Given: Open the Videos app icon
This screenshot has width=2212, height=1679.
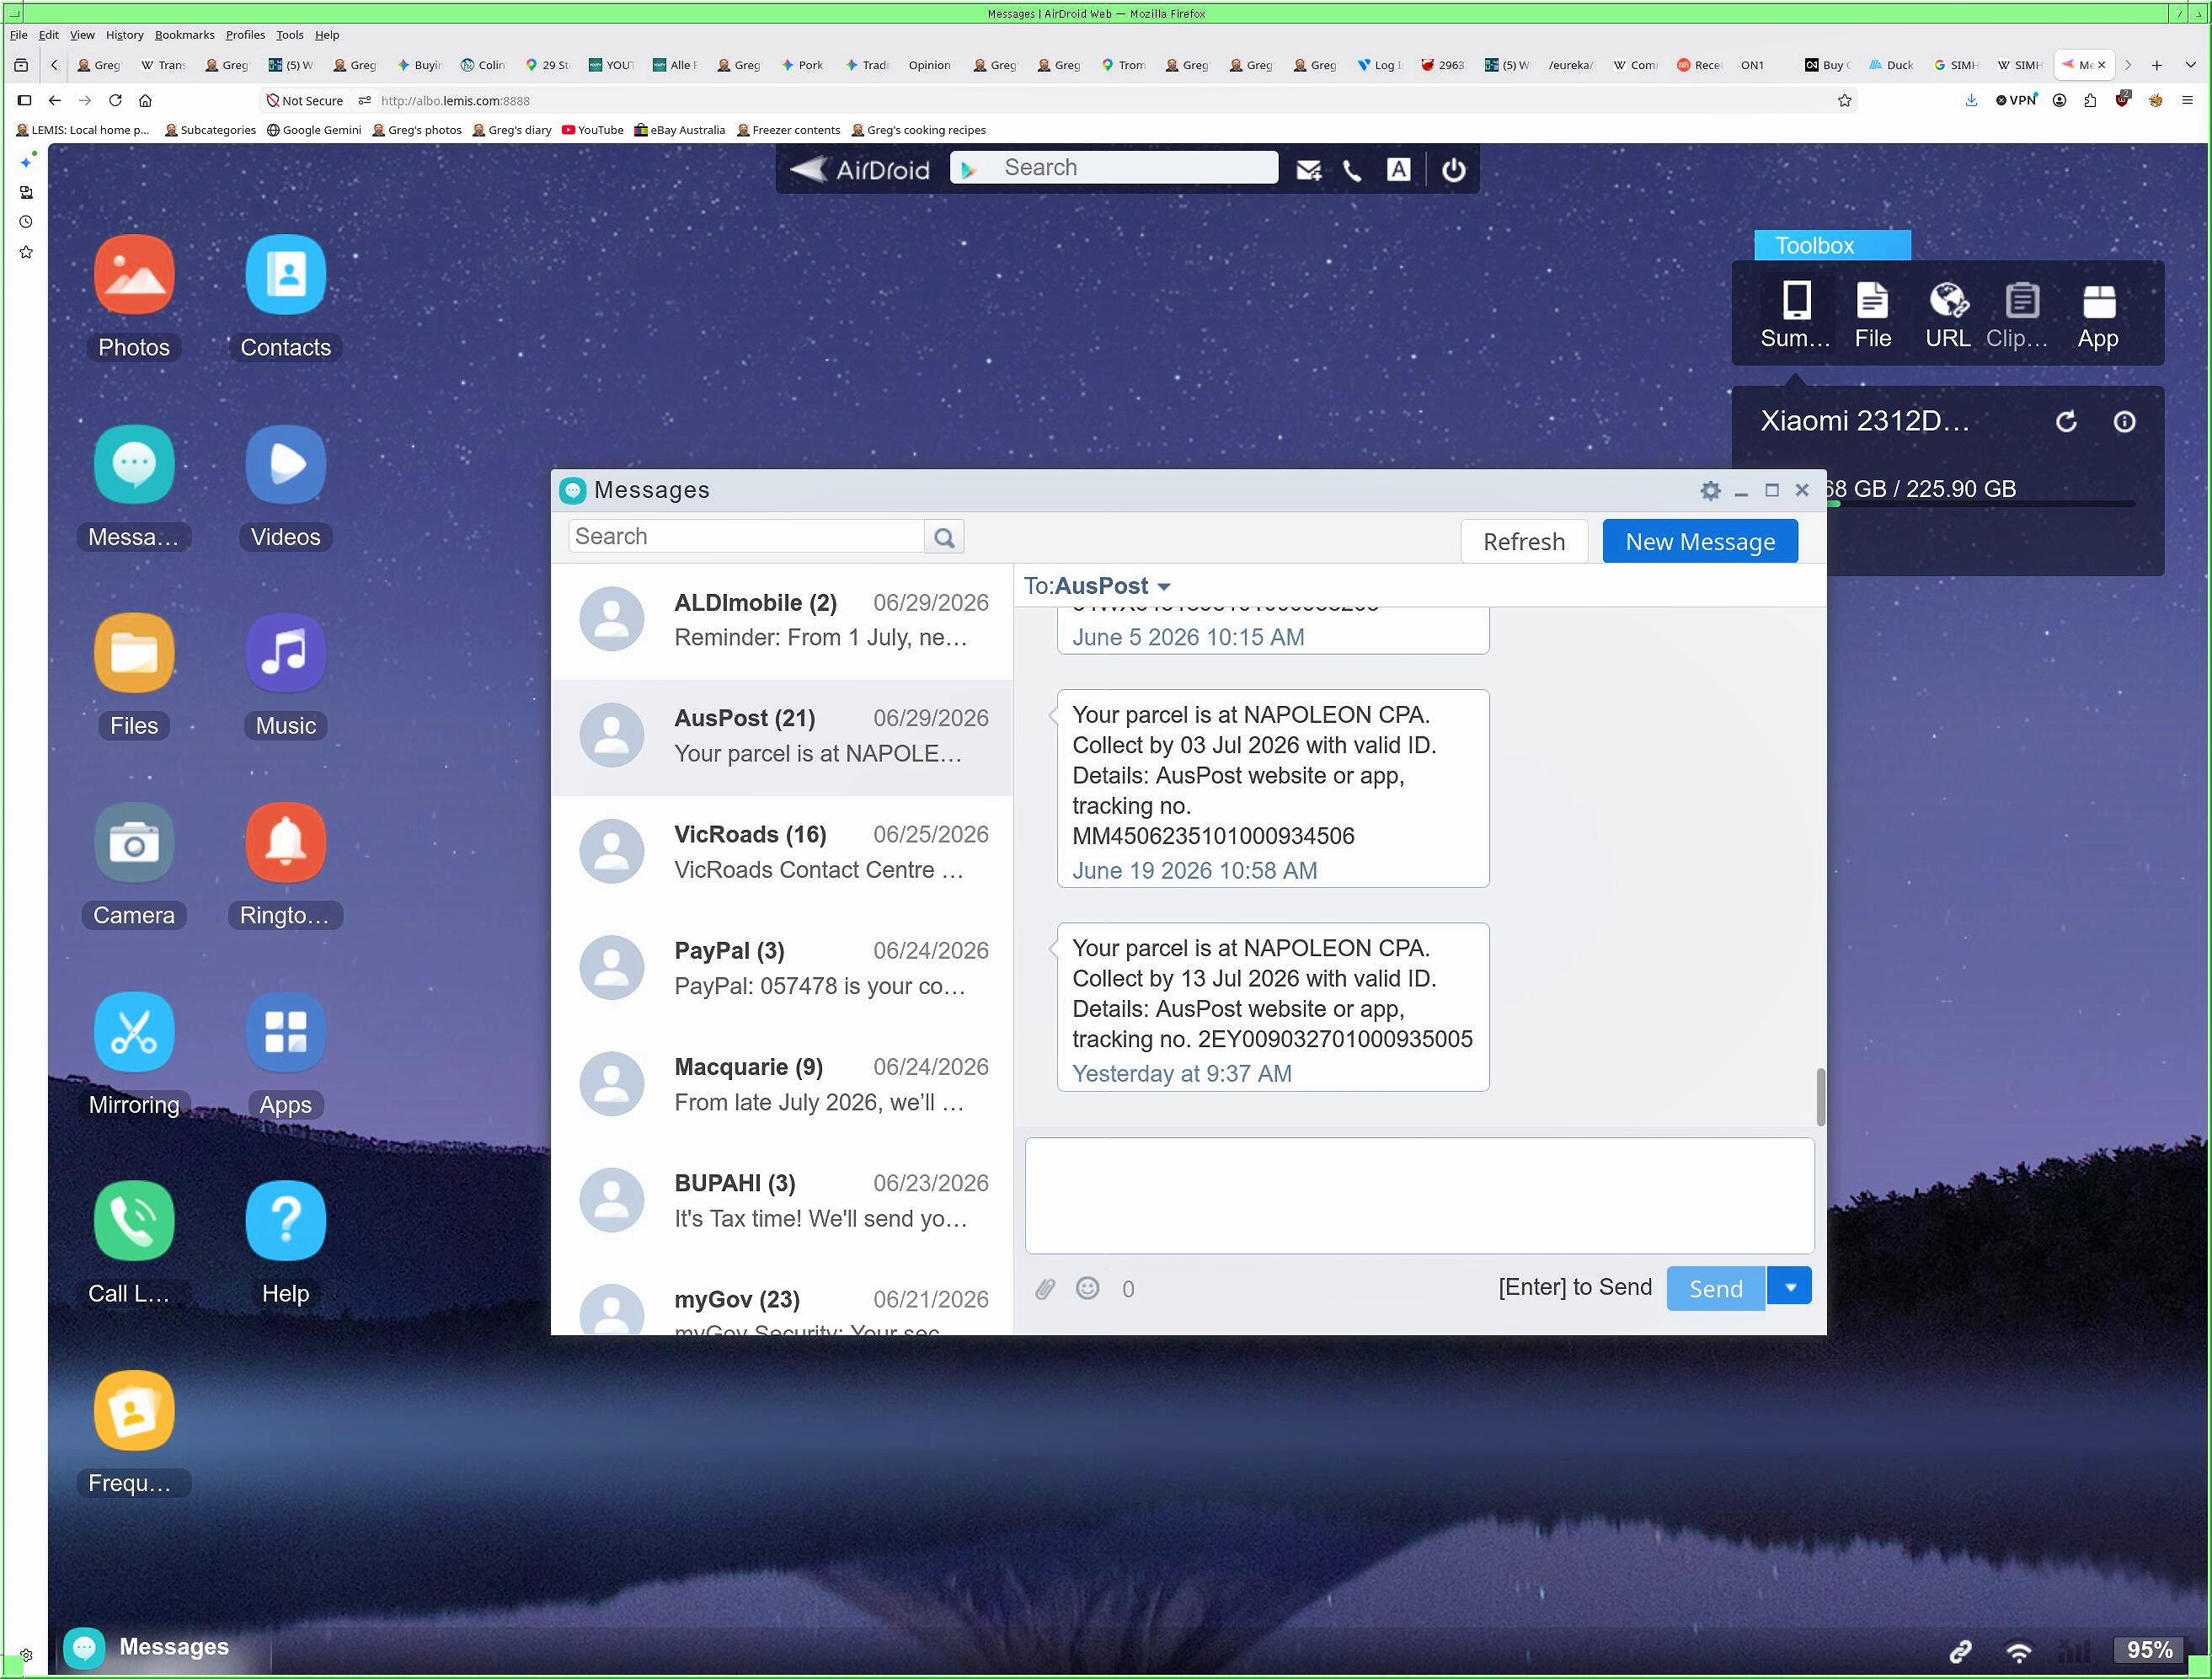Looking at the screenshot, I should click(285, 464).
